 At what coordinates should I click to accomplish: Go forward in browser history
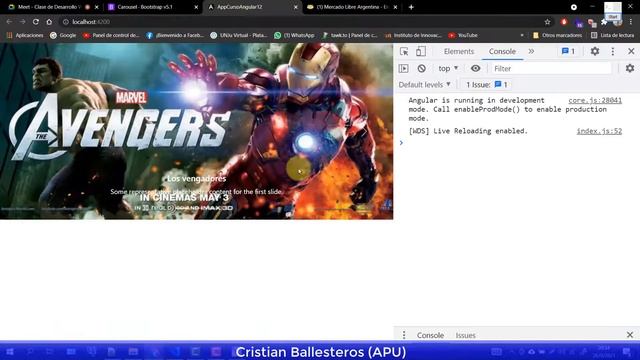[22, 22]
